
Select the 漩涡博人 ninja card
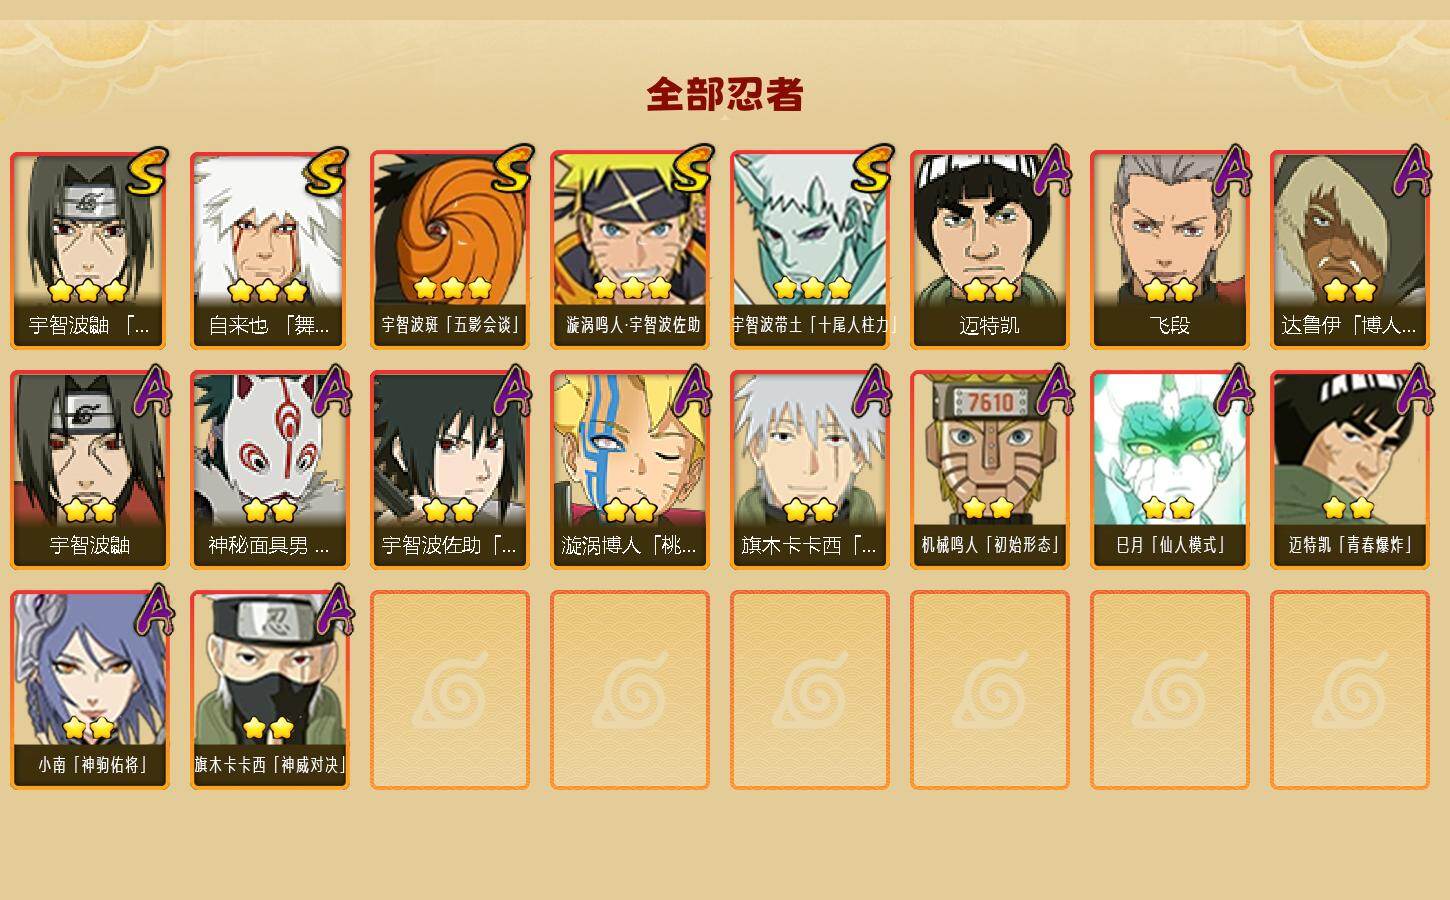[x=630, y=470]
